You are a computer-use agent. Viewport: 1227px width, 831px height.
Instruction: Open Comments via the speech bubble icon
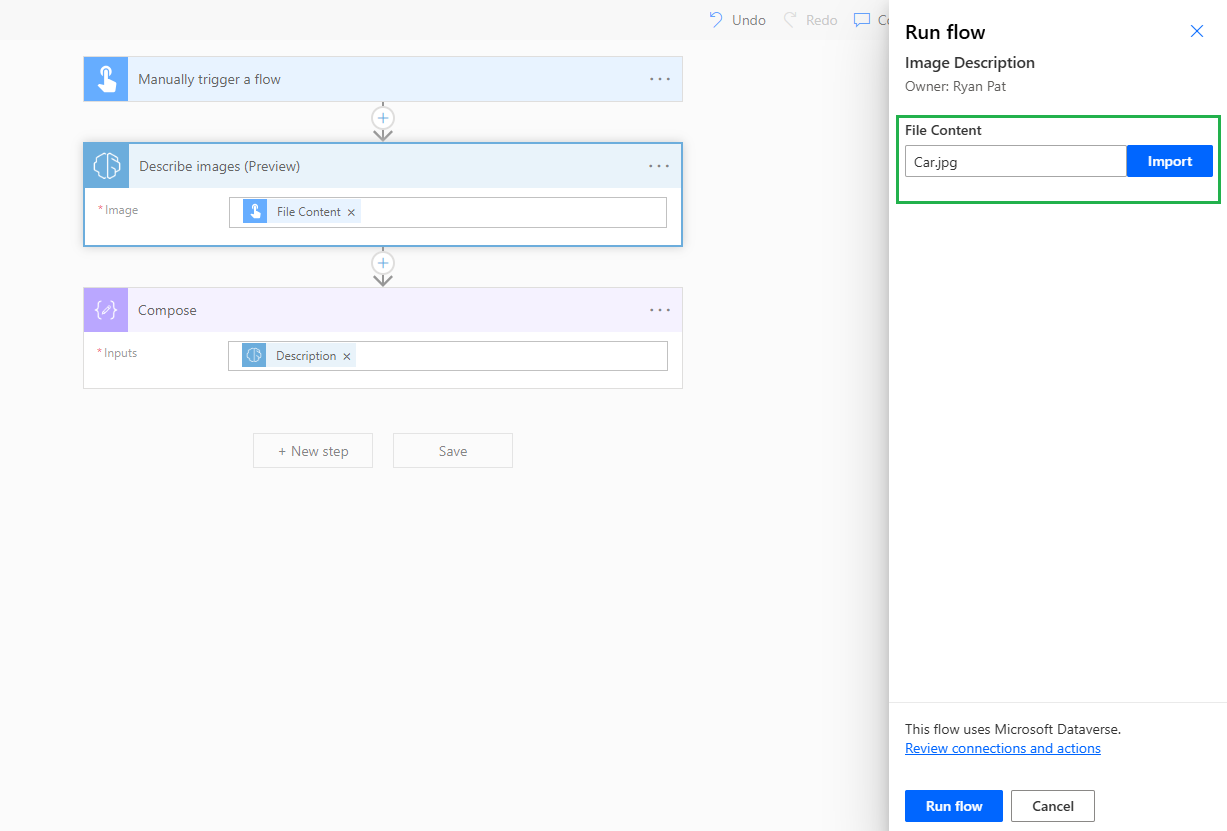point(861,19)
